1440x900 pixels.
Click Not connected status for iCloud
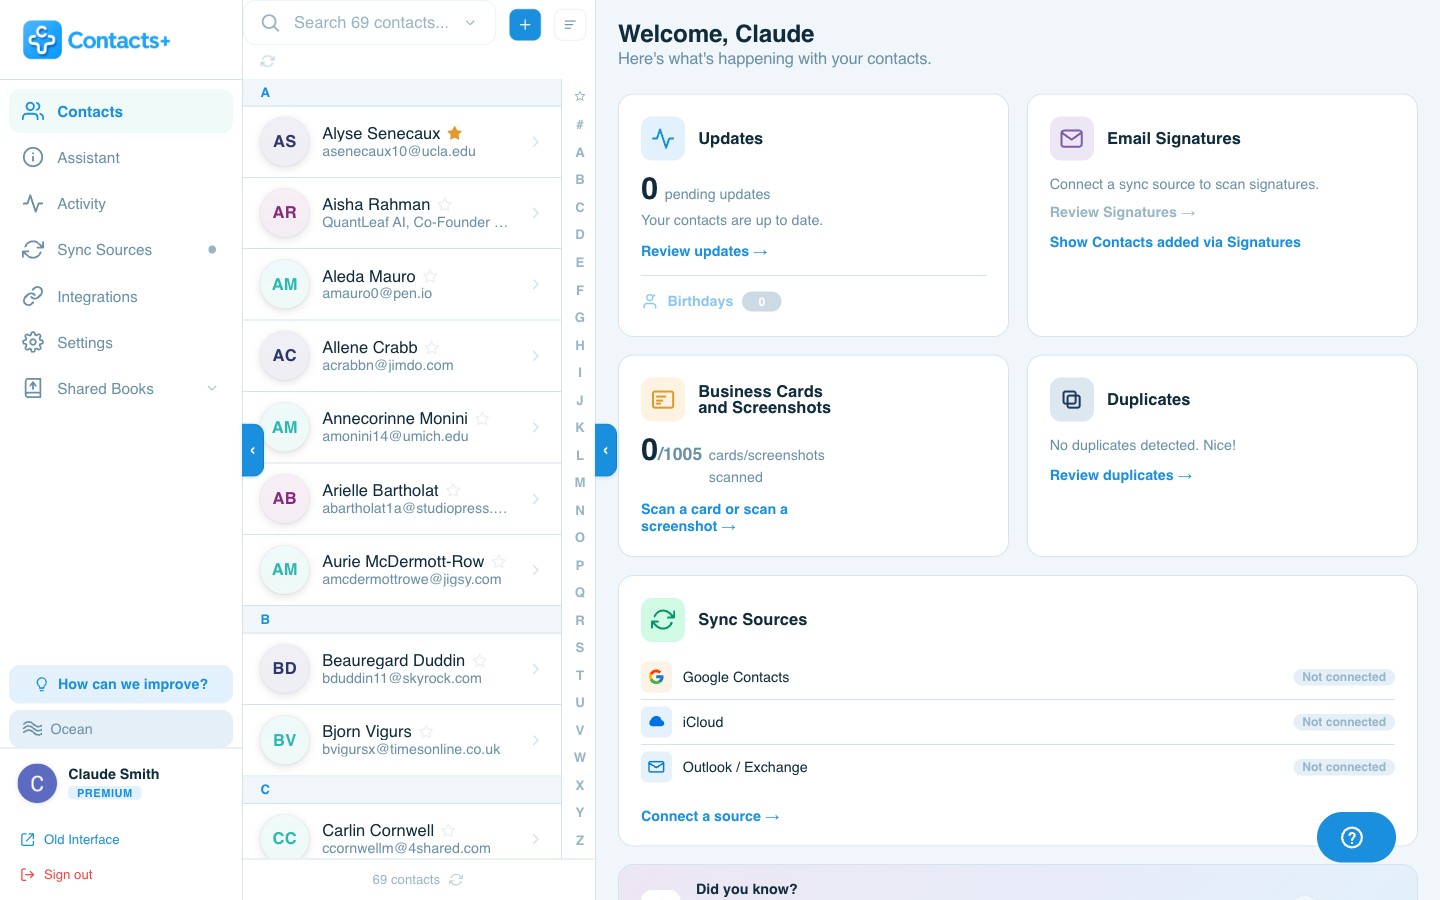(x=1344, y=722)
